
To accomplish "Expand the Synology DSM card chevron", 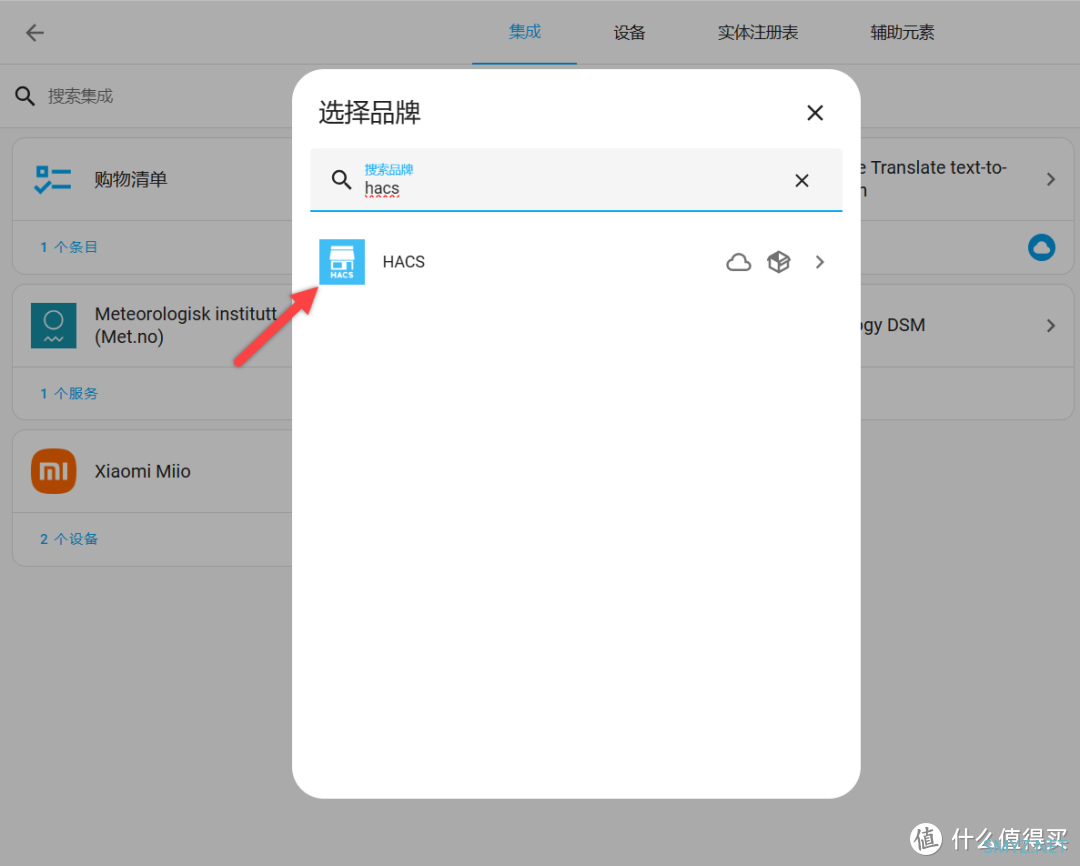I will [1050, 325].
